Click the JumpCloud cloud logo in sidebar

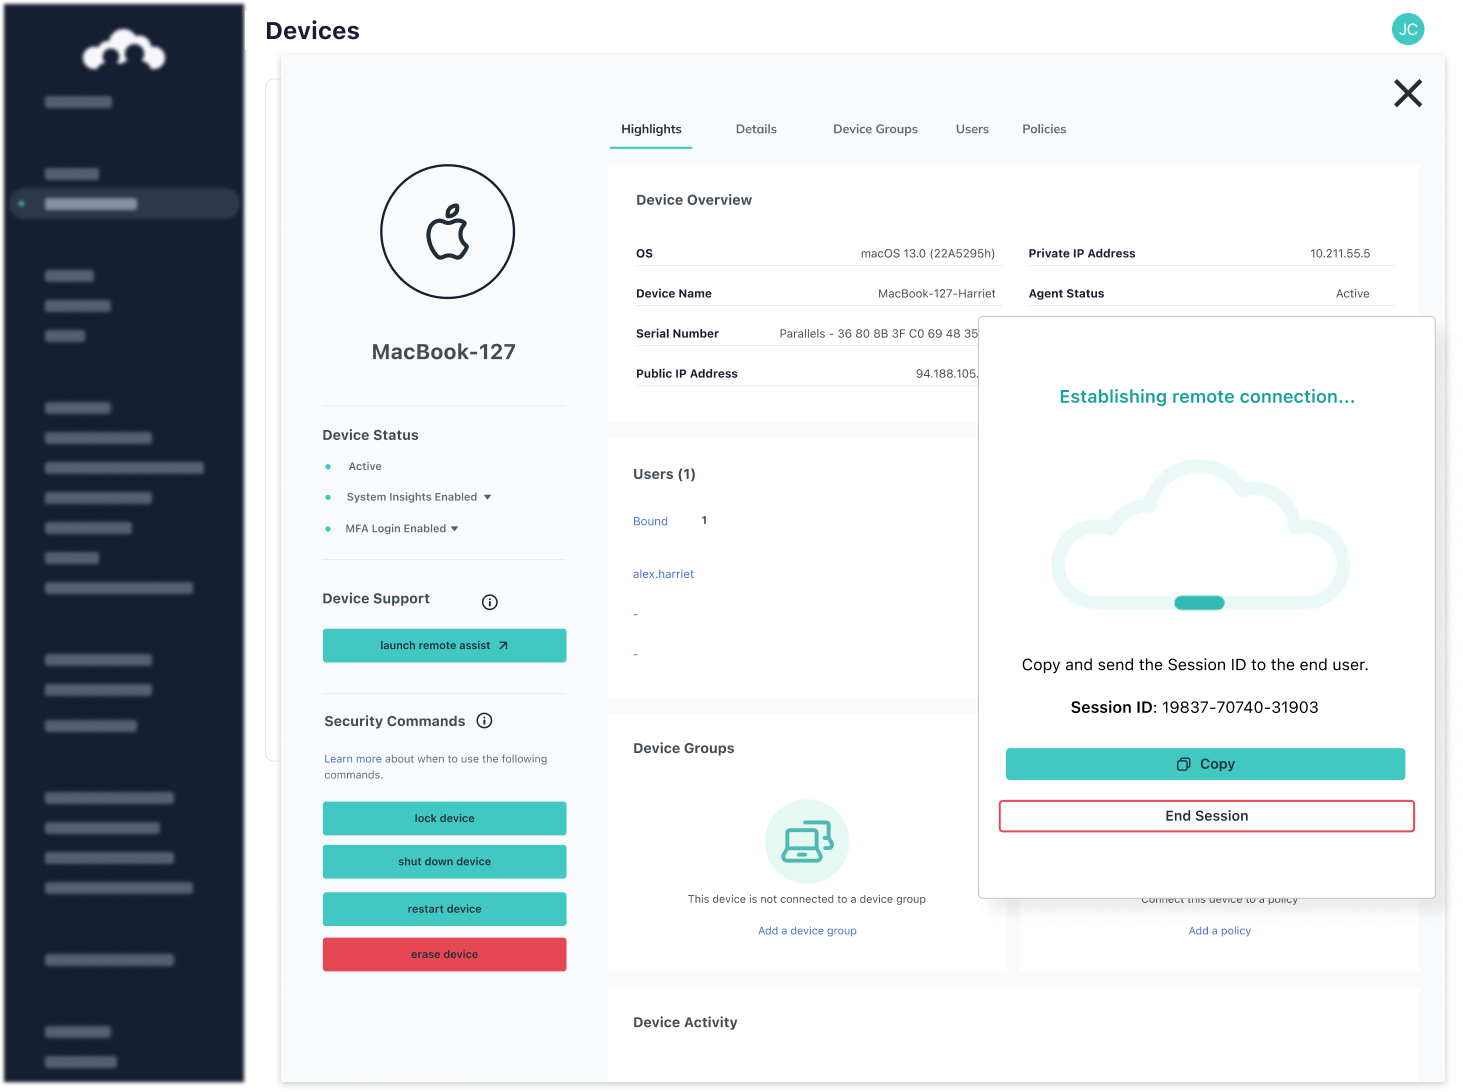(124, 48)
